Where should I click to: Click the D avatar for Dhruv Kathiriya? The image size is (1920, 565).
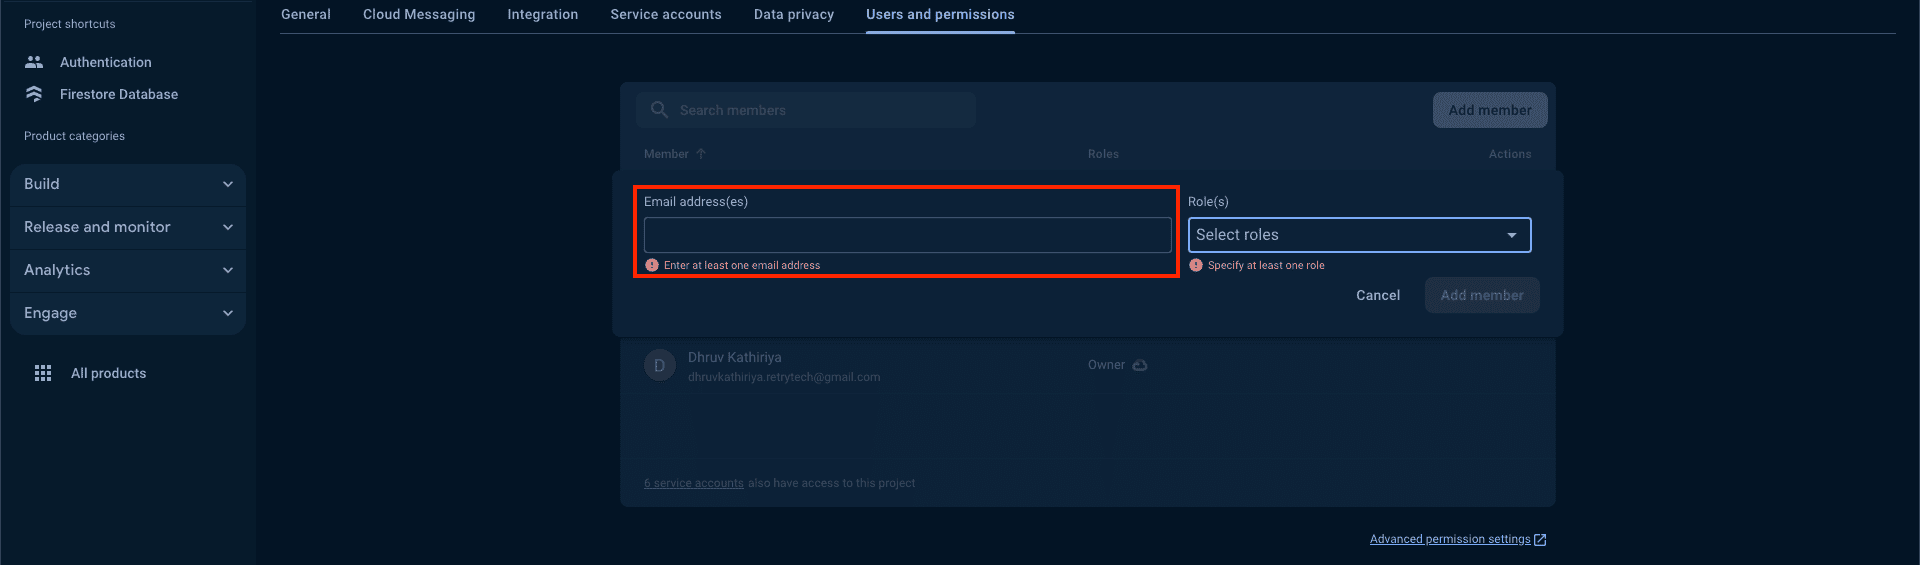tap(659, 366)
